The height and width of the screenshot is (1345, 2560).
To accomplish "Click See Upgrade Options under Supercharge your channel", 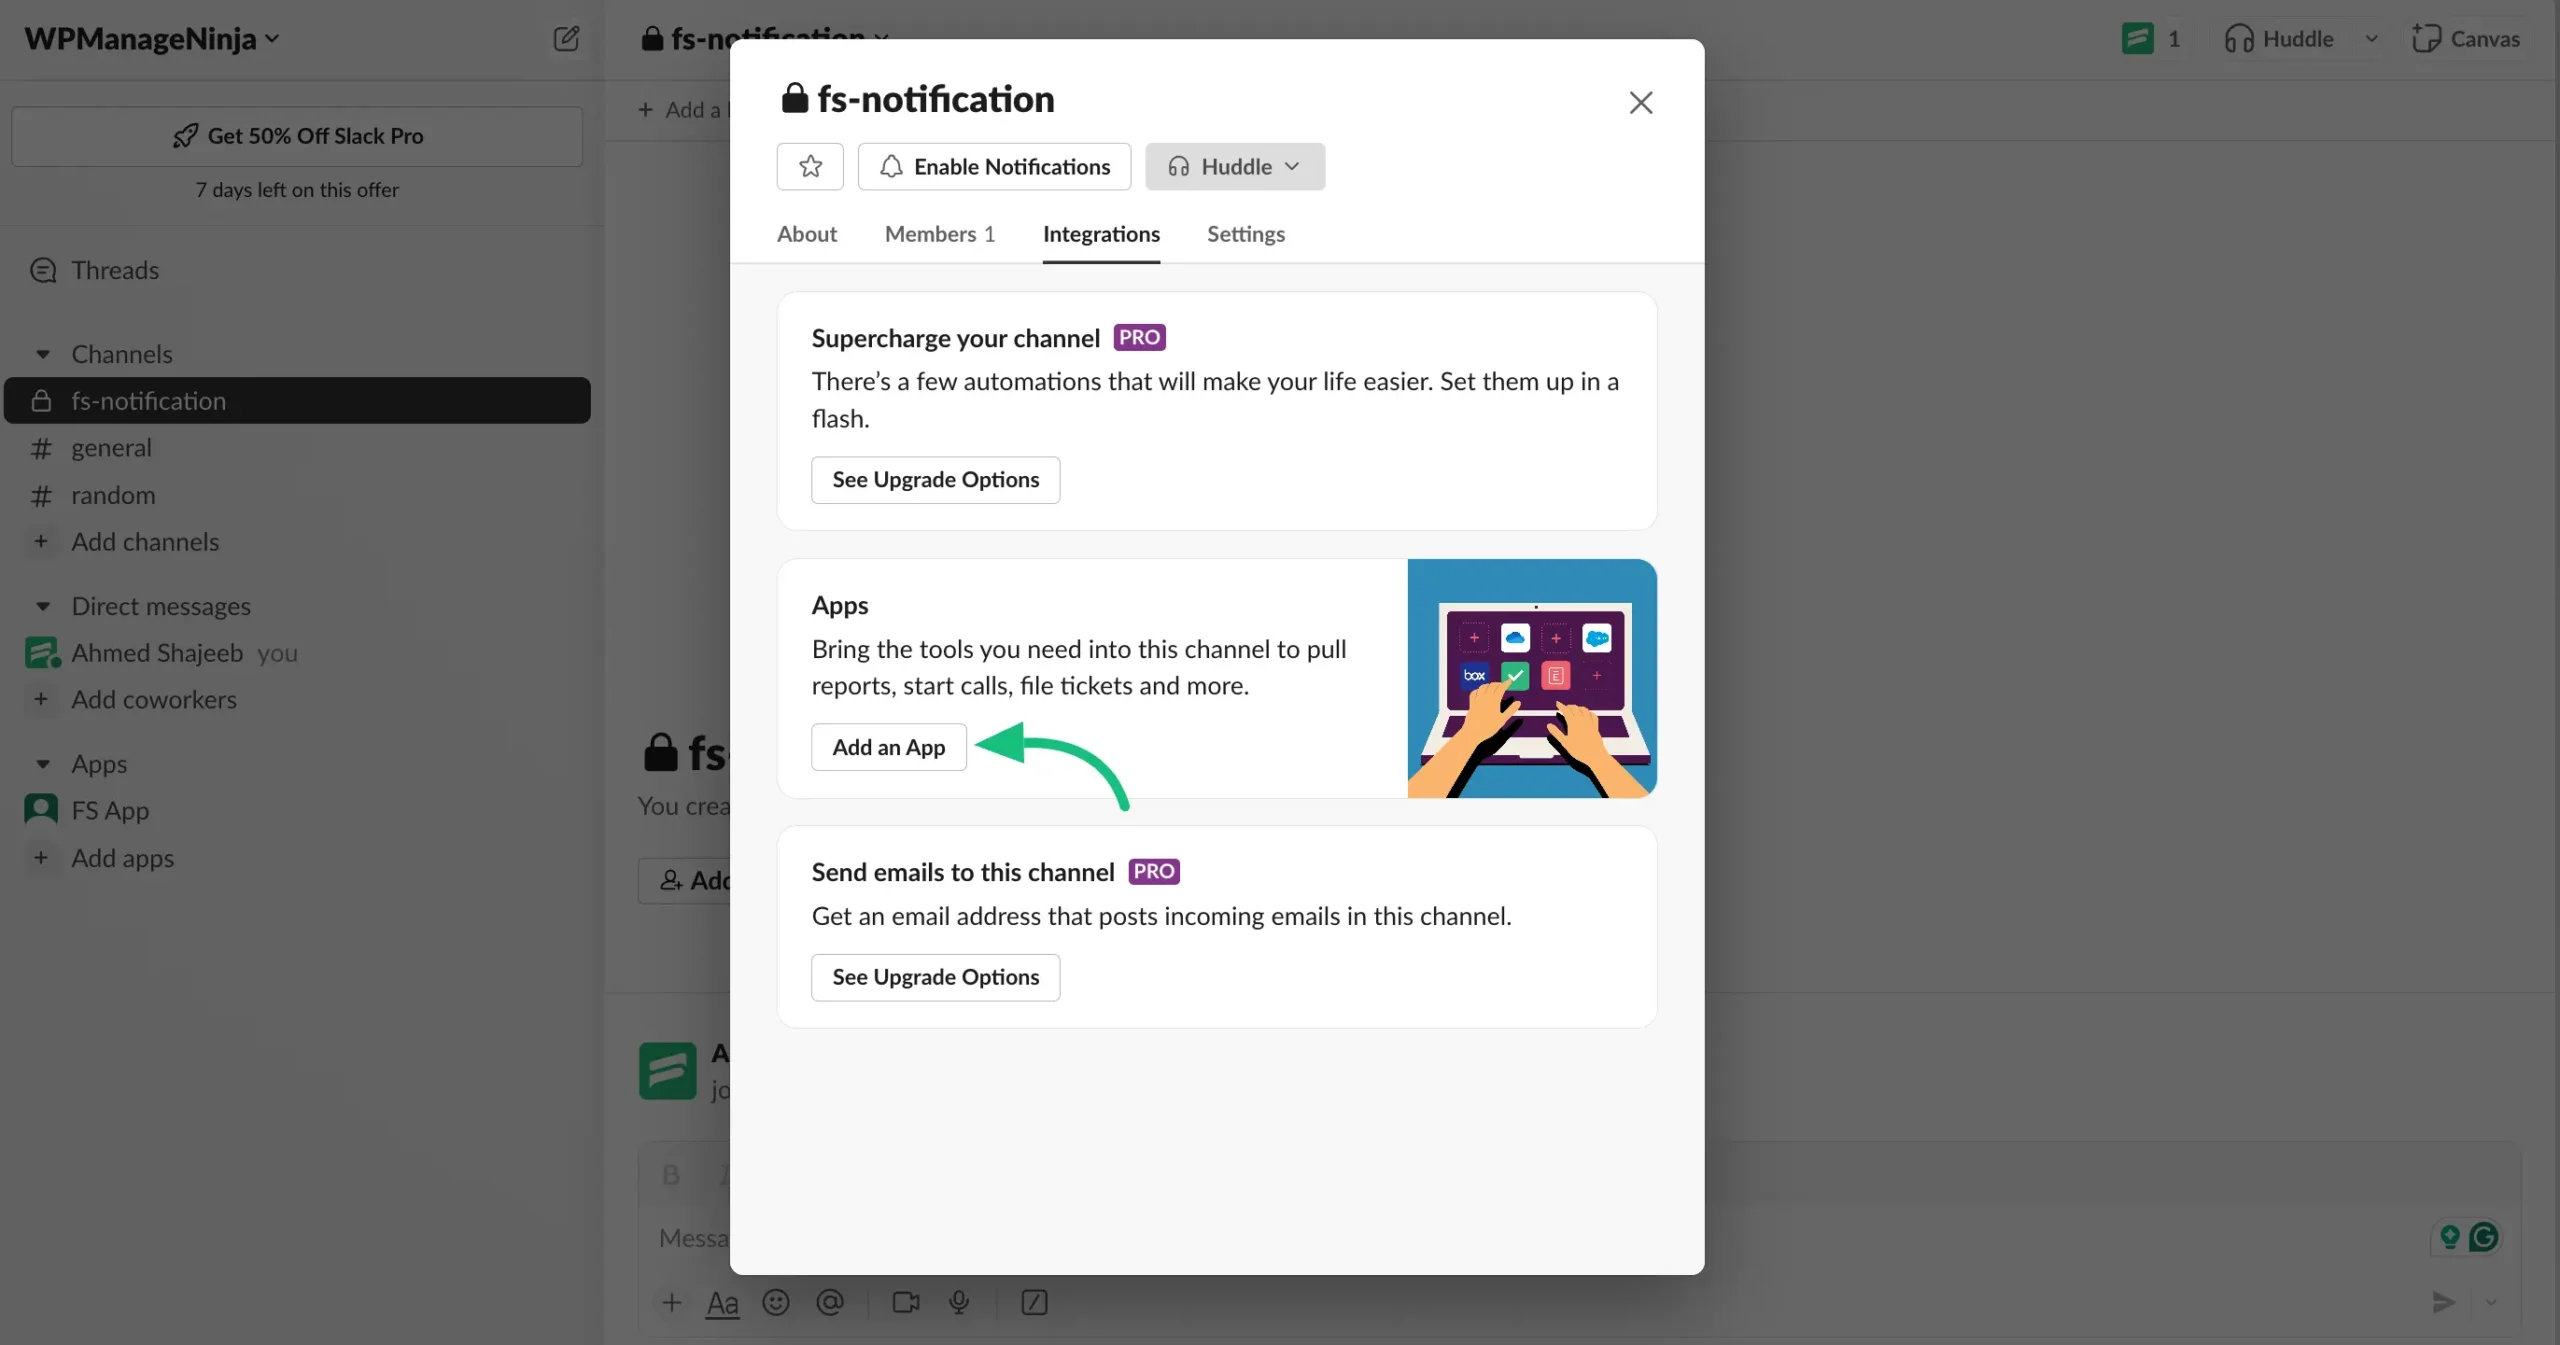I will tap(934, 479).
